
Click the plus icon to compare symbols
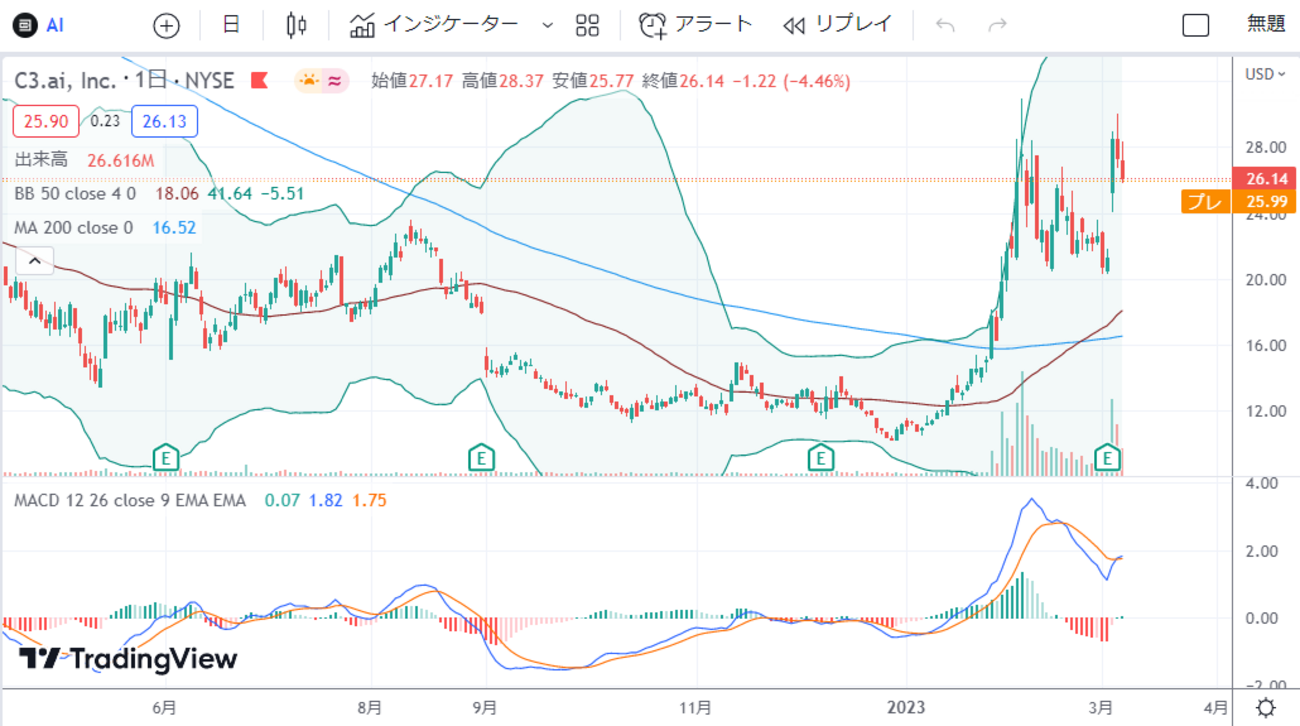(166, 25)
